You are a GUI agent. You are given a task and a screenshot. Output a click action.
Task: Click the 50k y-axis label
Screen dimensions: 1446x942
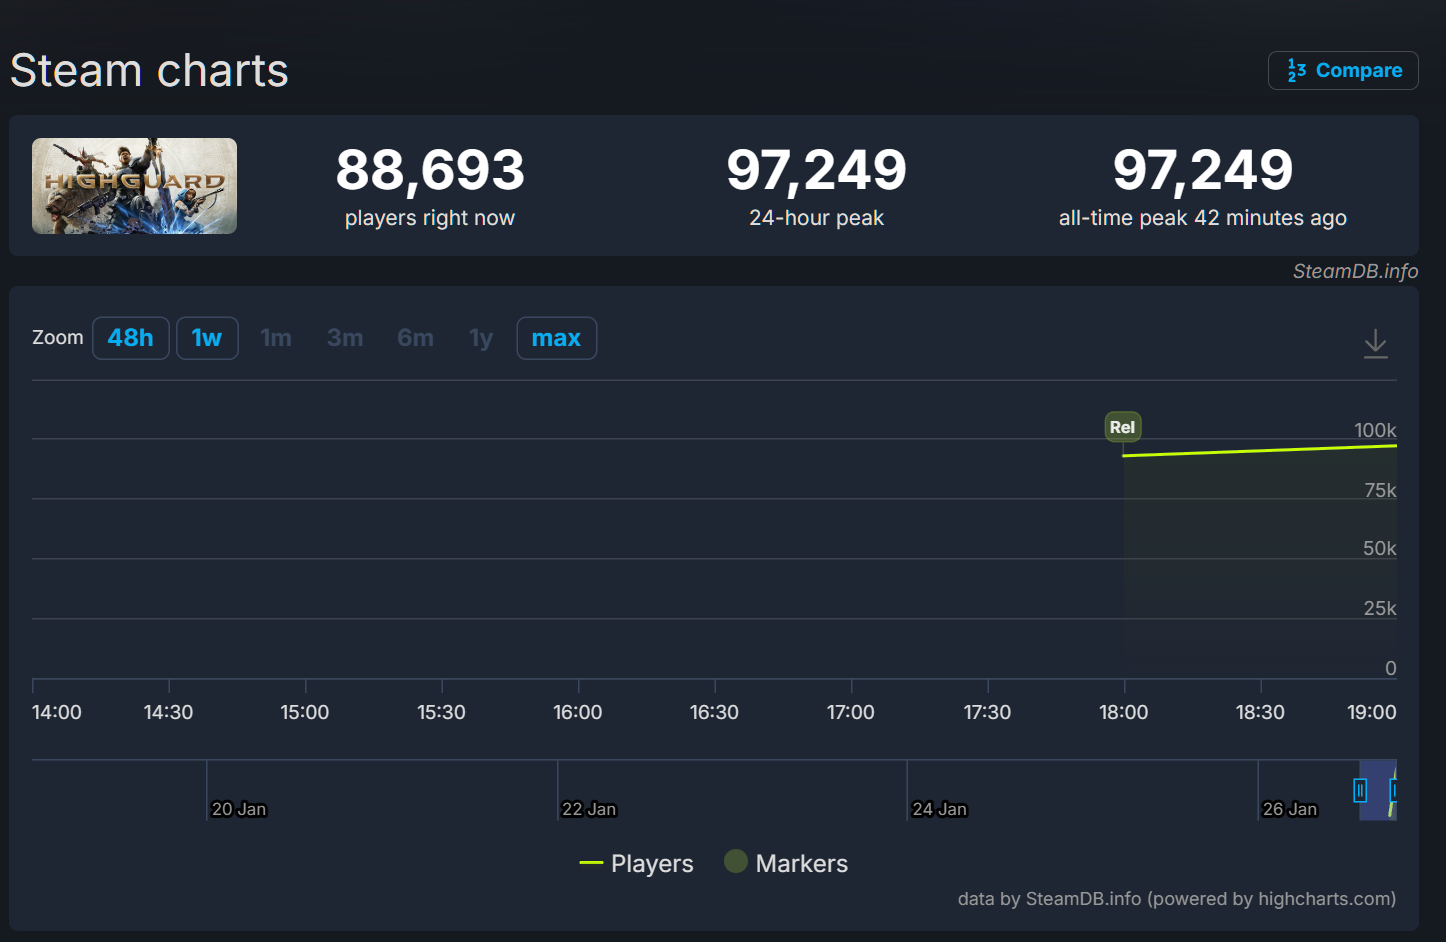(x=1380, y=548)
